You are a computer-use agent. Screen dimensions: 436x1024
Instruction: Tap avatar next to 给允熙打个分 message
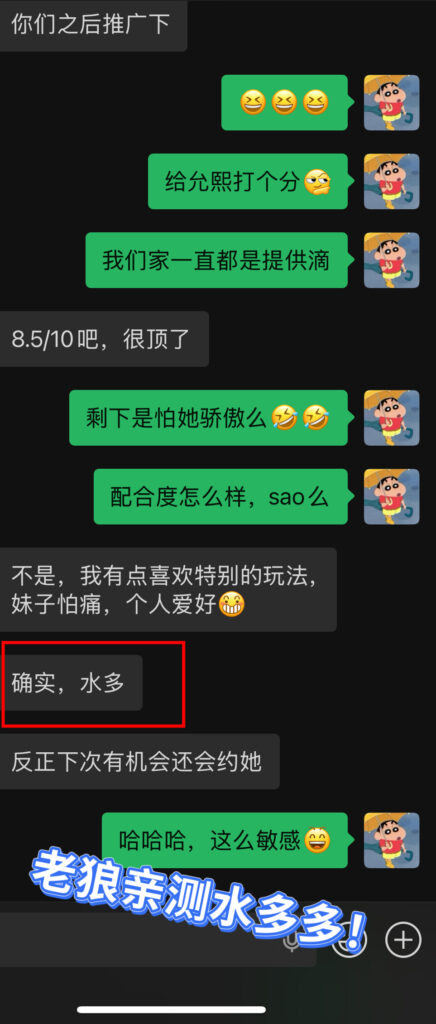(392, 182)
